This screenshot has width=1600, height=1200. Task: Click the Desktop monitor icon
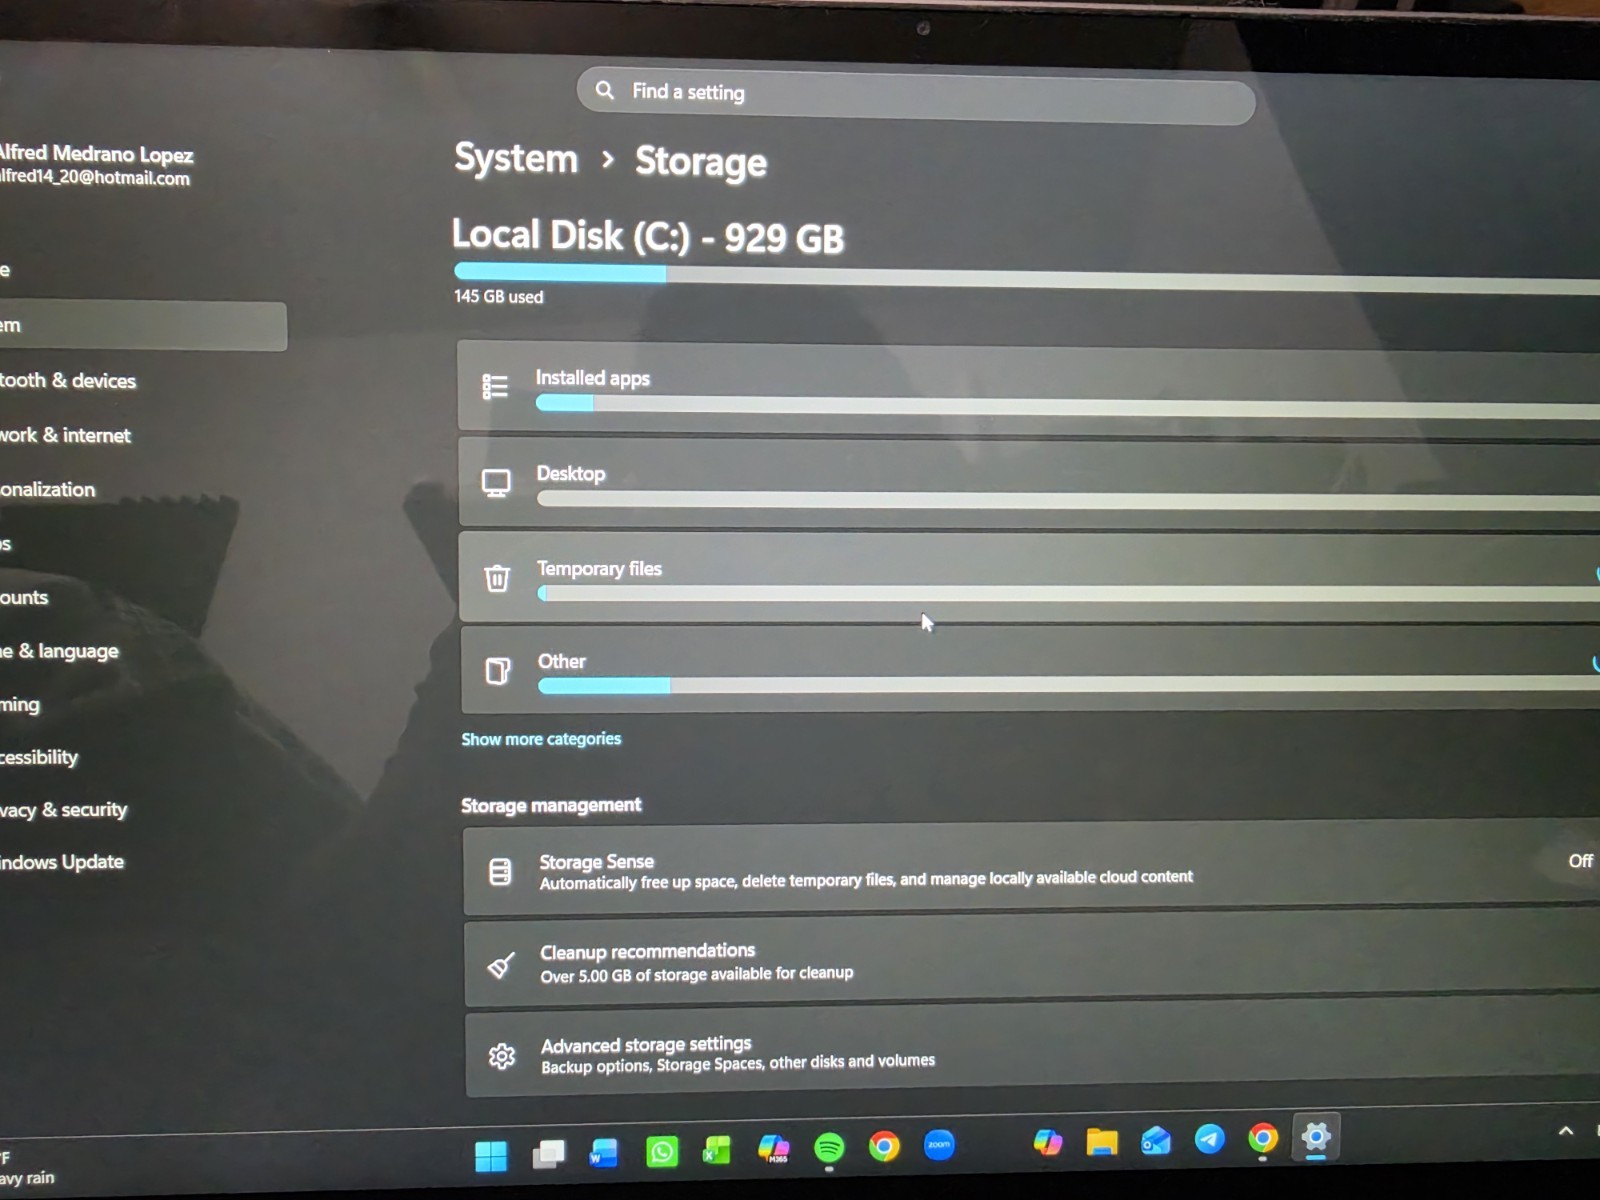pyautogui.click(x=496, y=483)
